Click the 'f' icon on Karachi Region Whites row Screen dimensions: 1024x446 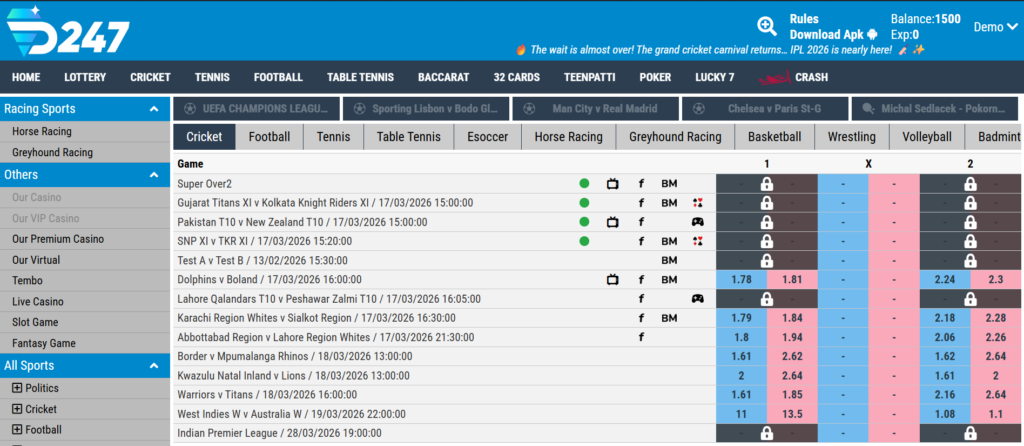pos(641,318)
